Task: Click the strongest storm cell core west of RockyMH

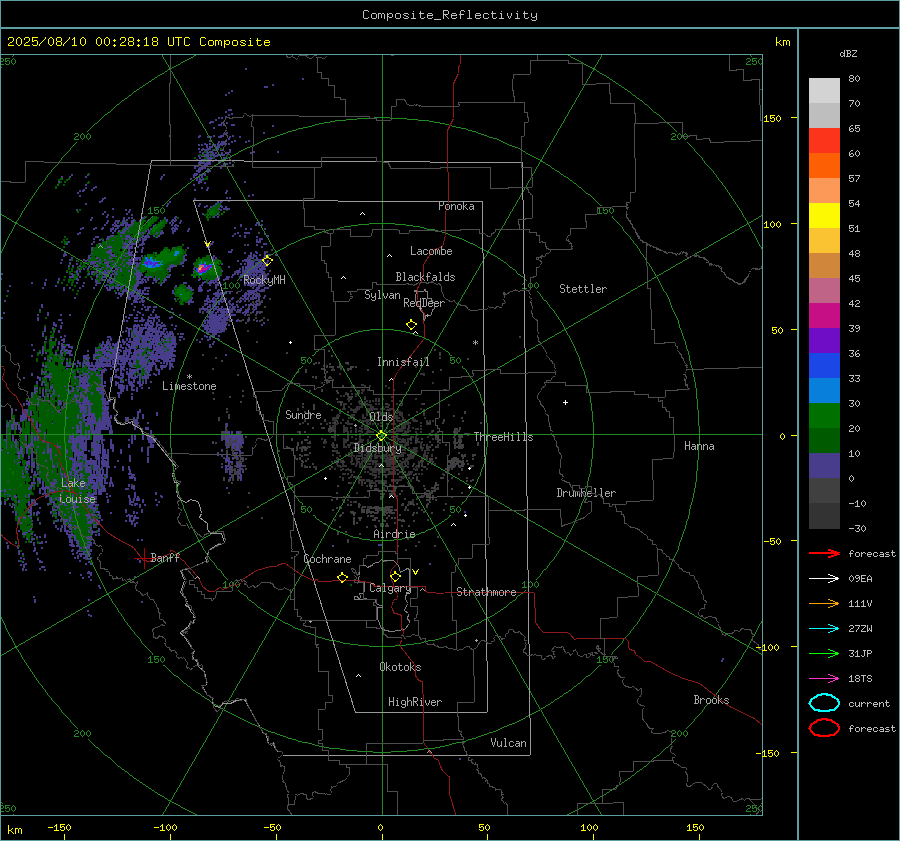Action: click(x=202, y=268)
